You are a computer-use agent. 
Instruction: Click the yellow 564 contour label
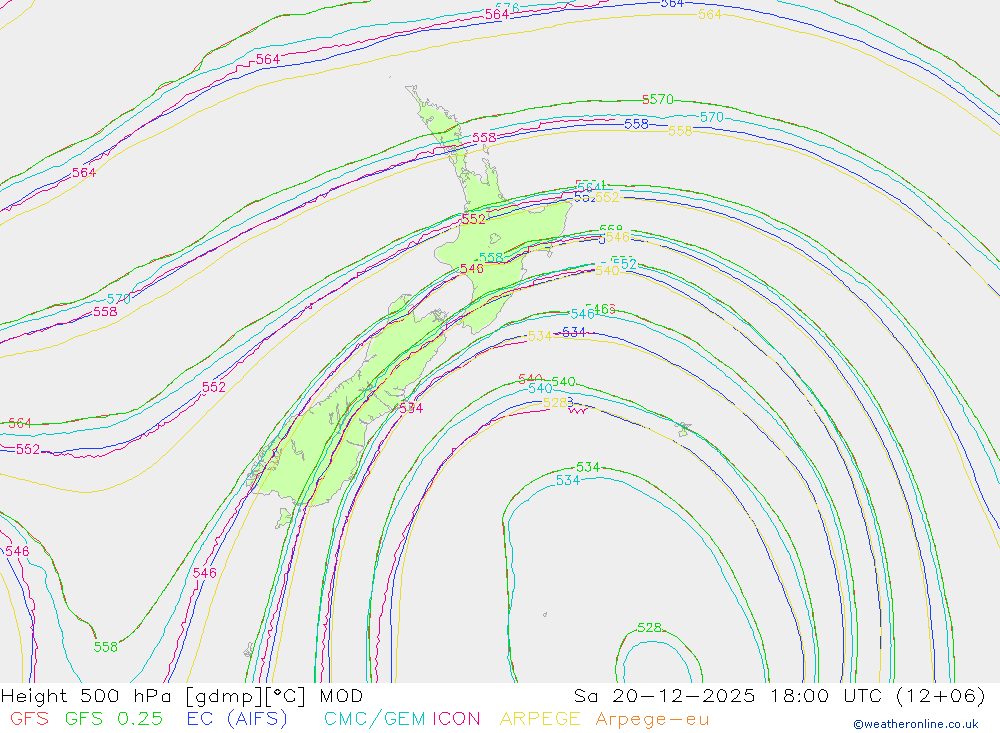[709, 14]
